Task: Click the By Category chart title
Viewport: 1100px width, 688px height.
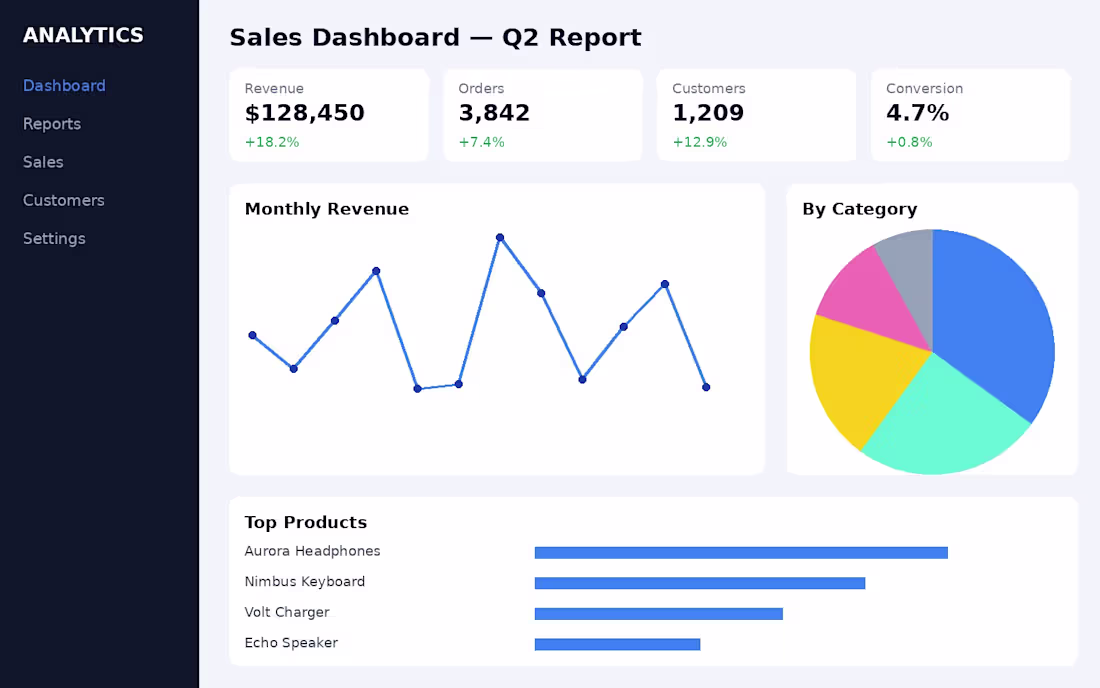Action: tap(860, 209)
